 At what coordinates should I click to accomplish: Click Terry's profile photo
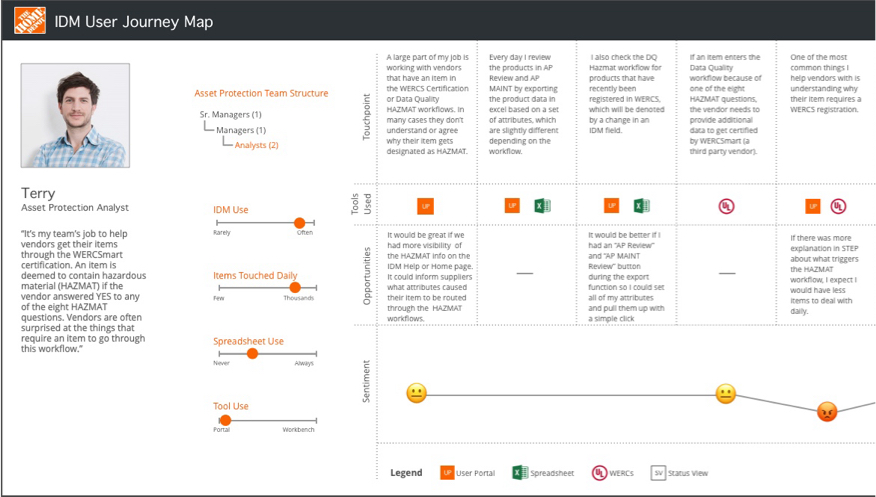click(x=75, y=116)
